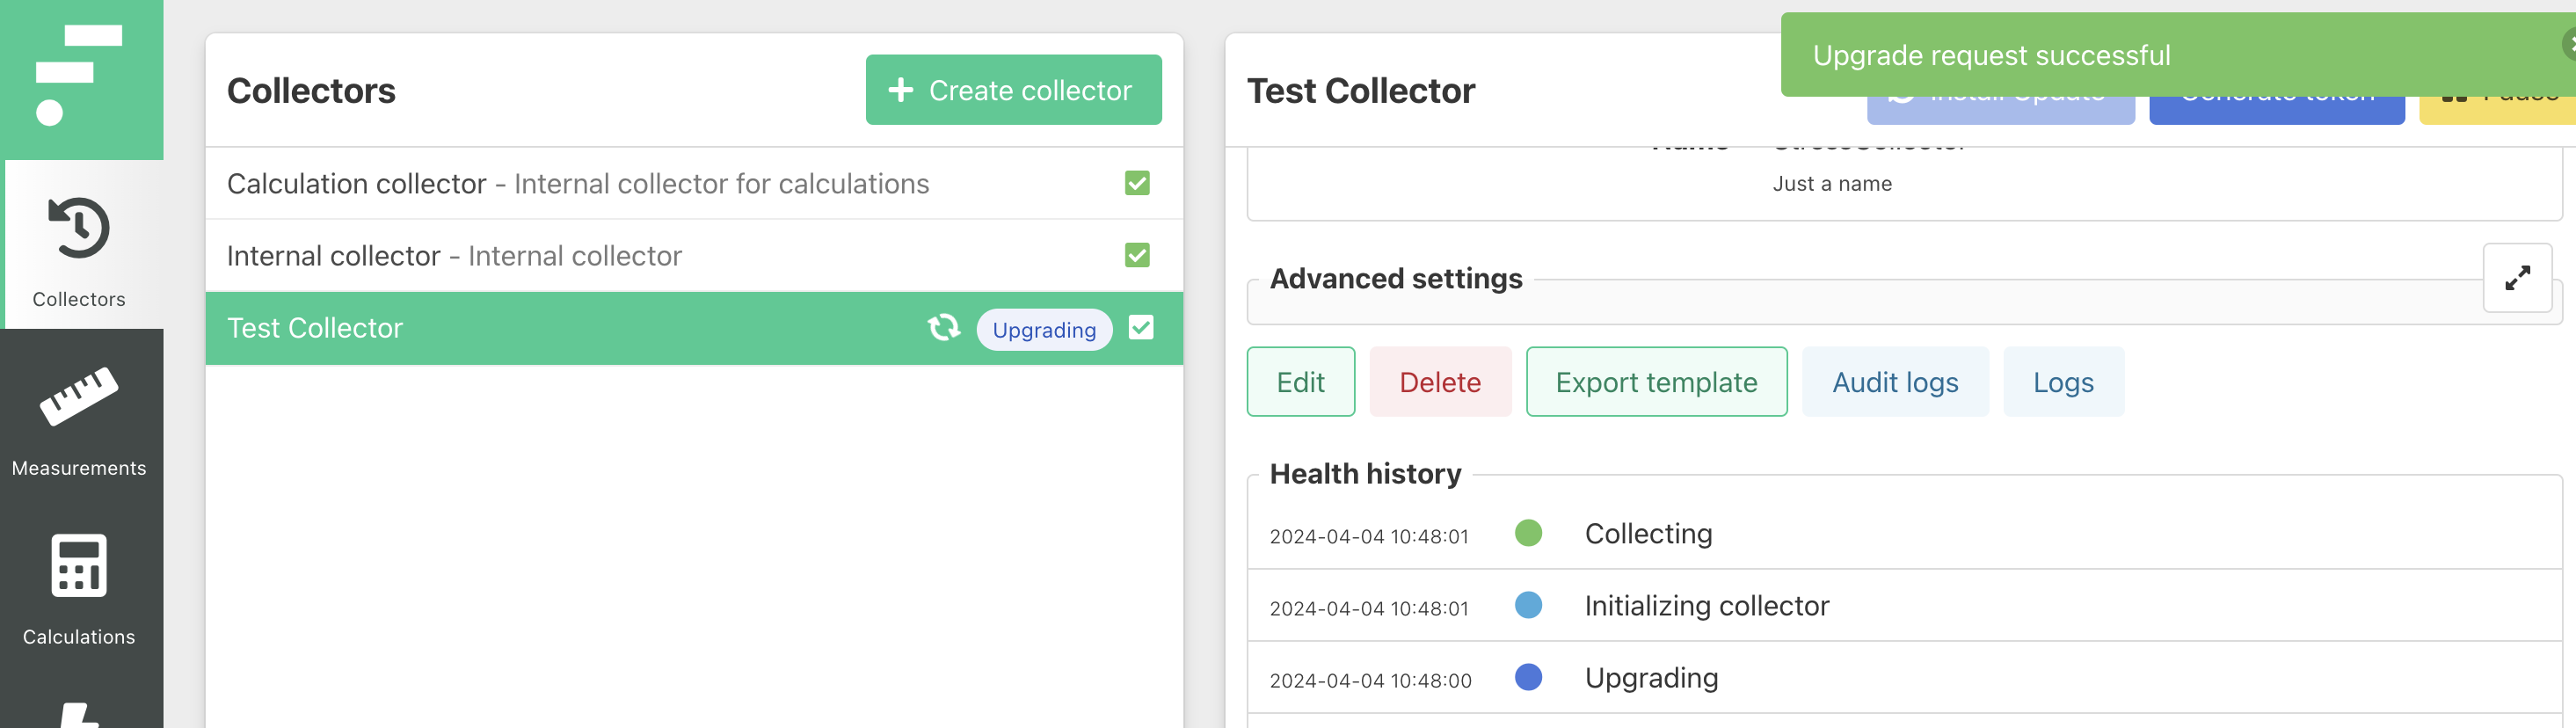Expand Advanced settings with the arrows icon
This screenshot has width=2576, height=728.
tap(2517, 277)
